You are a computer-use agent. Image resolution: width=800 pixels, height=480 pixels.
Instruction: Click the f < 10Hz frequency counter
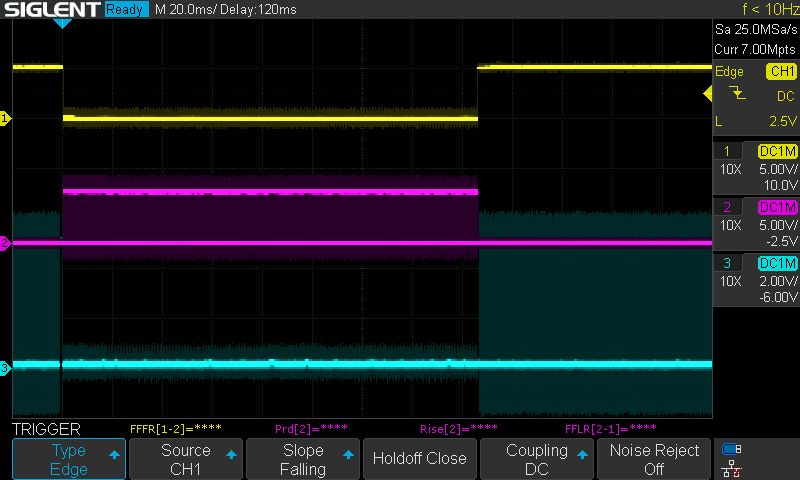[770, 9]
